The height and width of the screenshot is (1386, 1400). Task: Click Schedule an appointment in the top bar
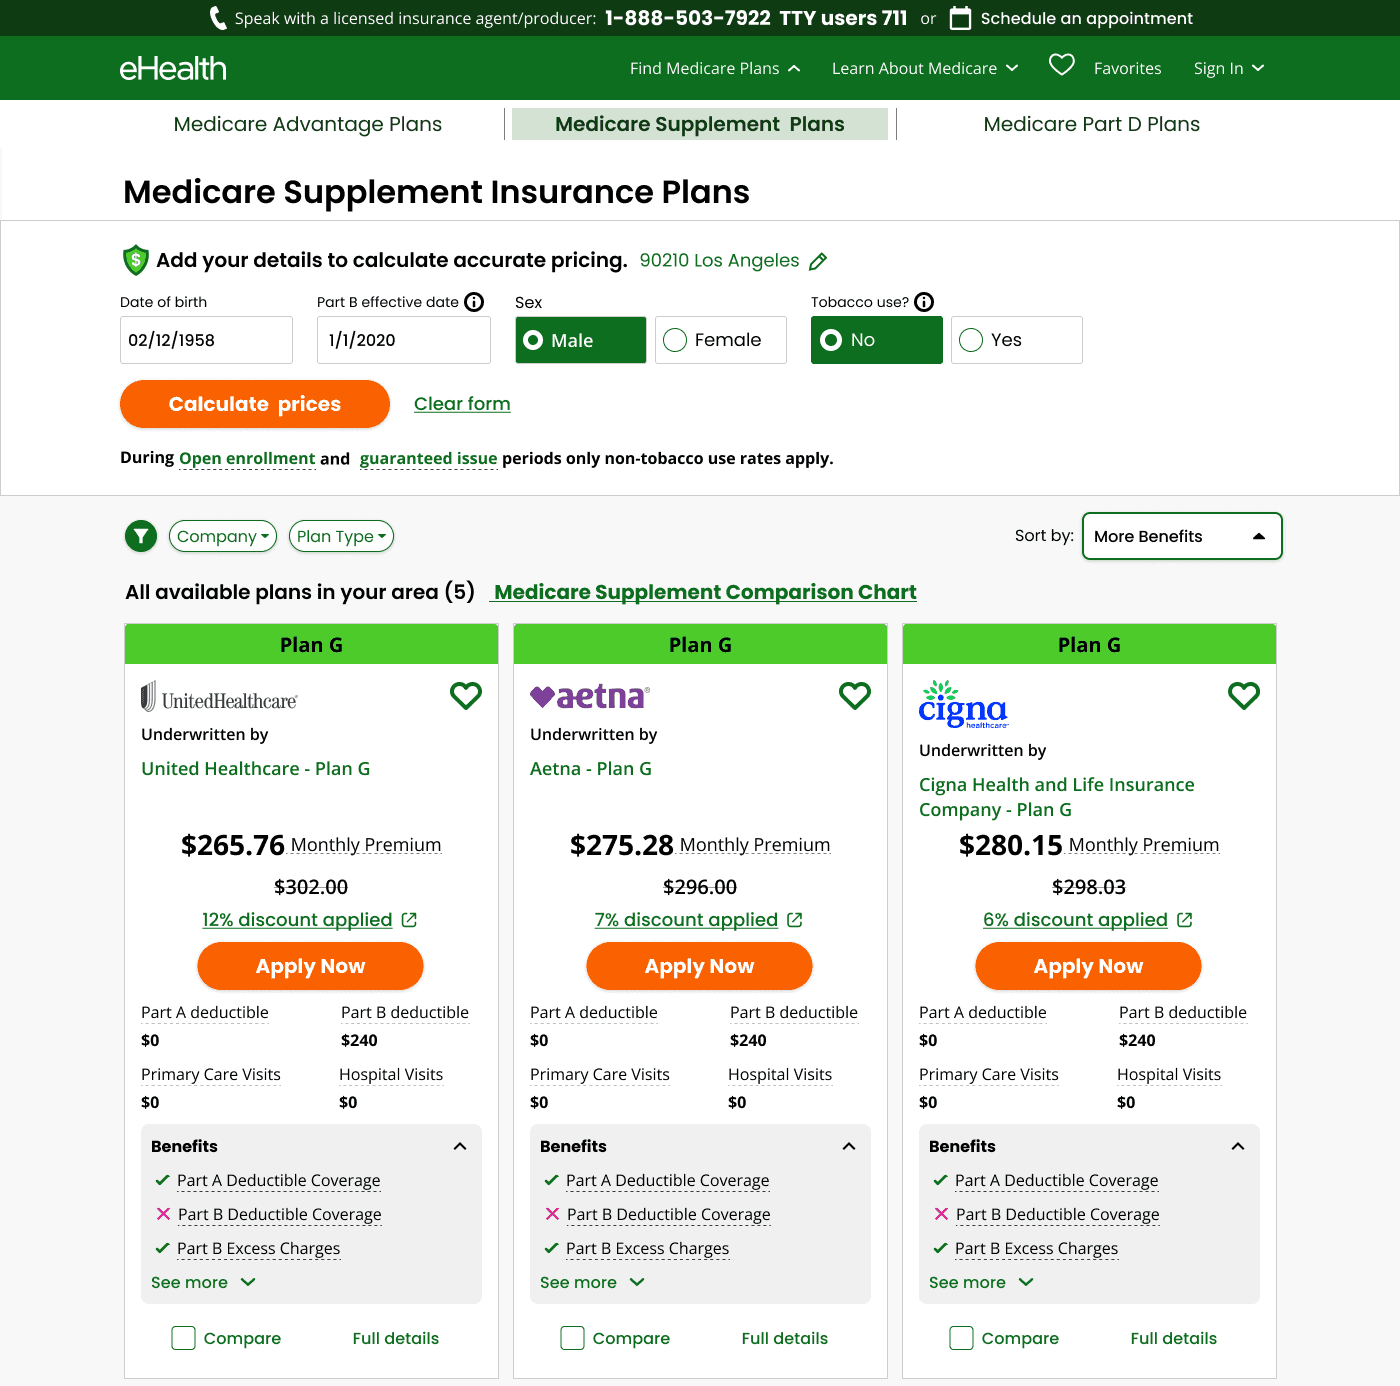click(x=1087, y=18)
